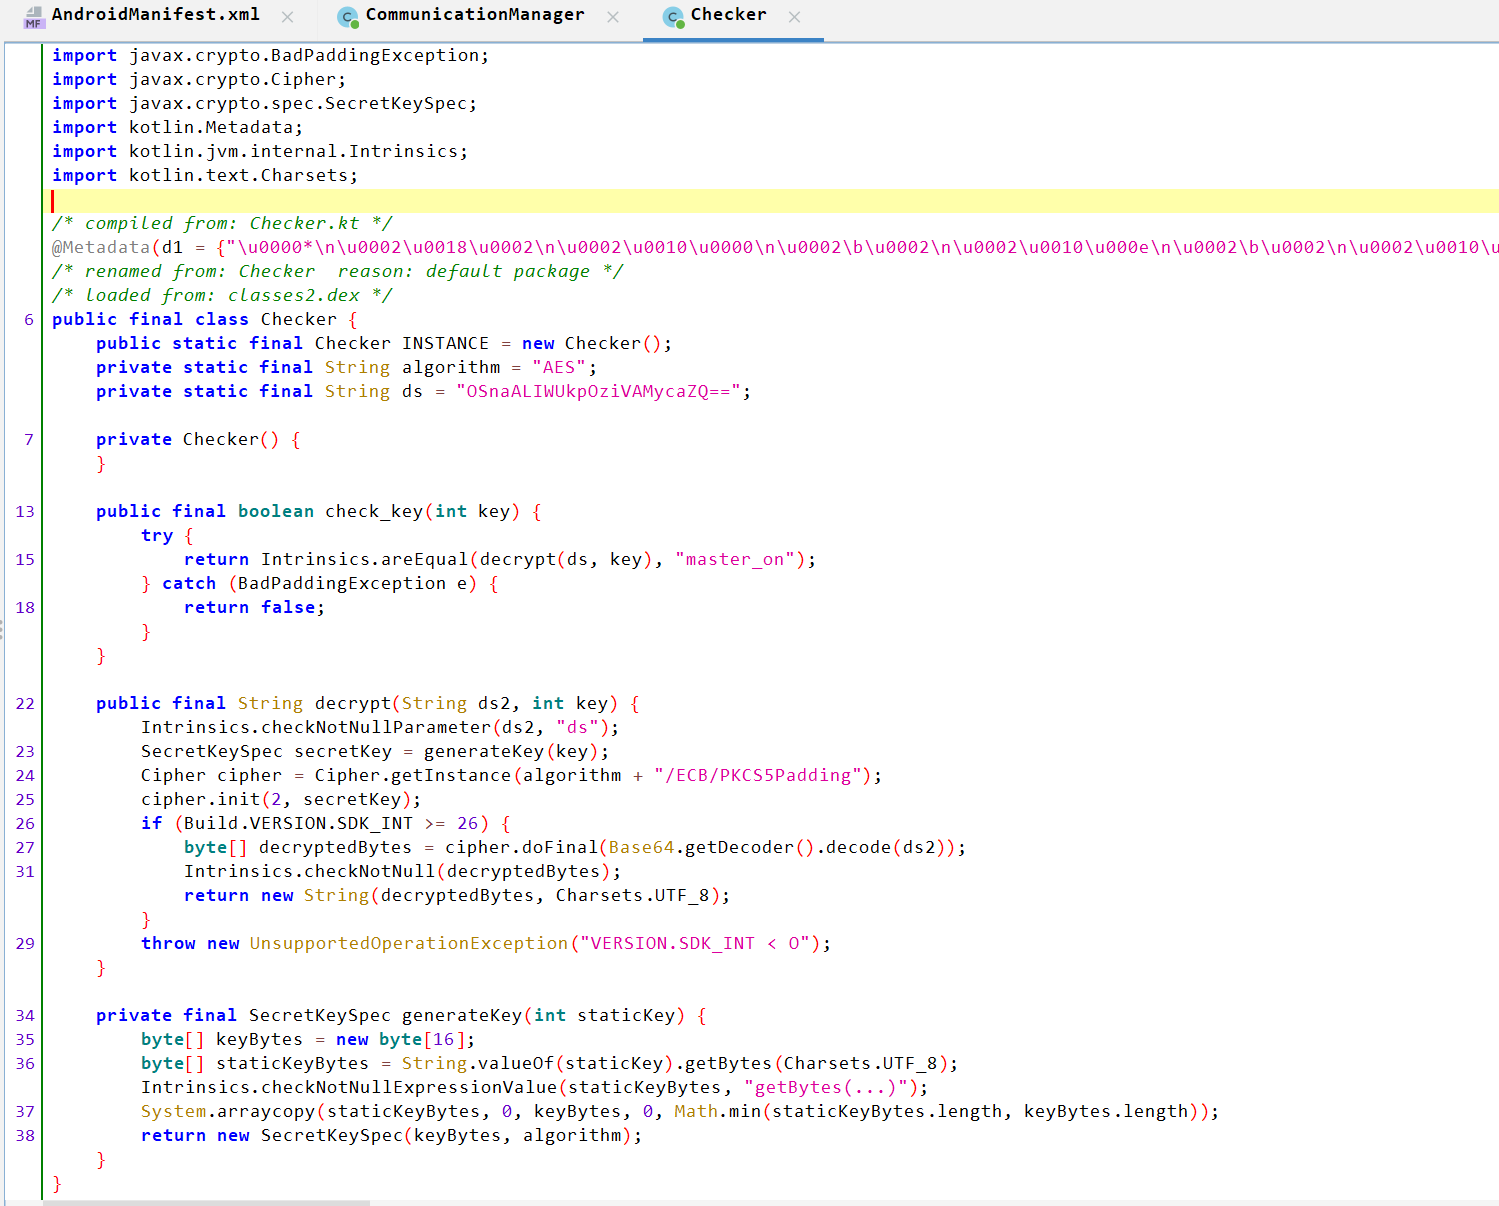Click the AndroidManifest.xml tab's MF file icon

33,17
